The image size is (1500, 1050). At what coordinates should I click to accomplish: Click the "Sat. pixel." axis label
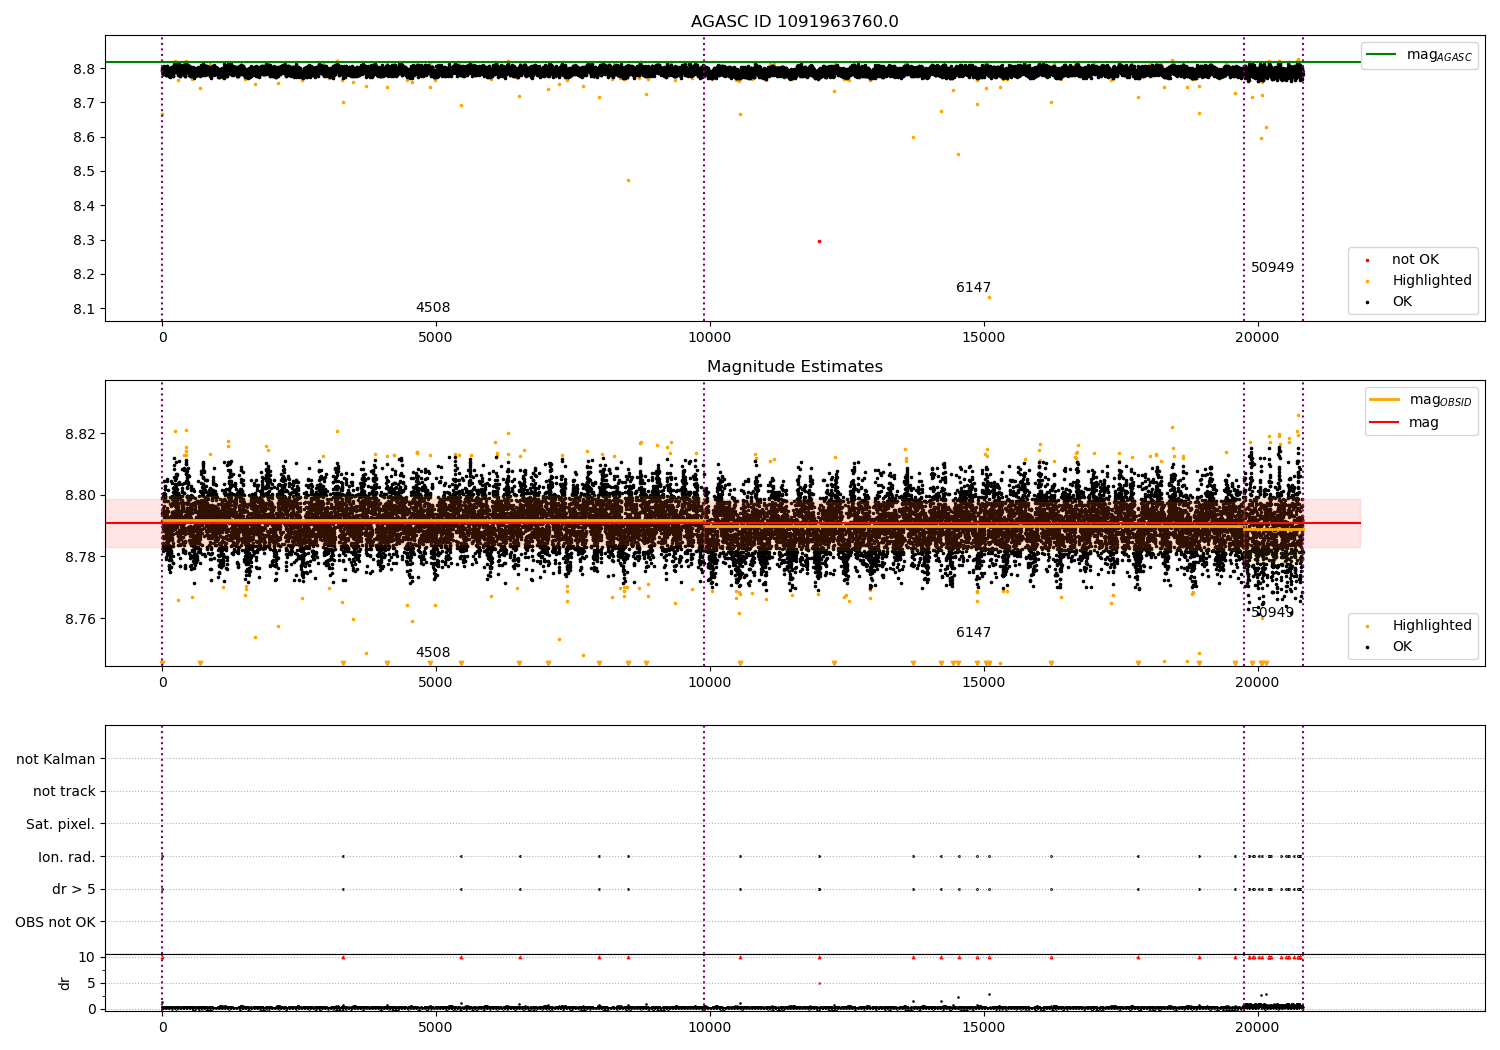click(x=61, y=824)
